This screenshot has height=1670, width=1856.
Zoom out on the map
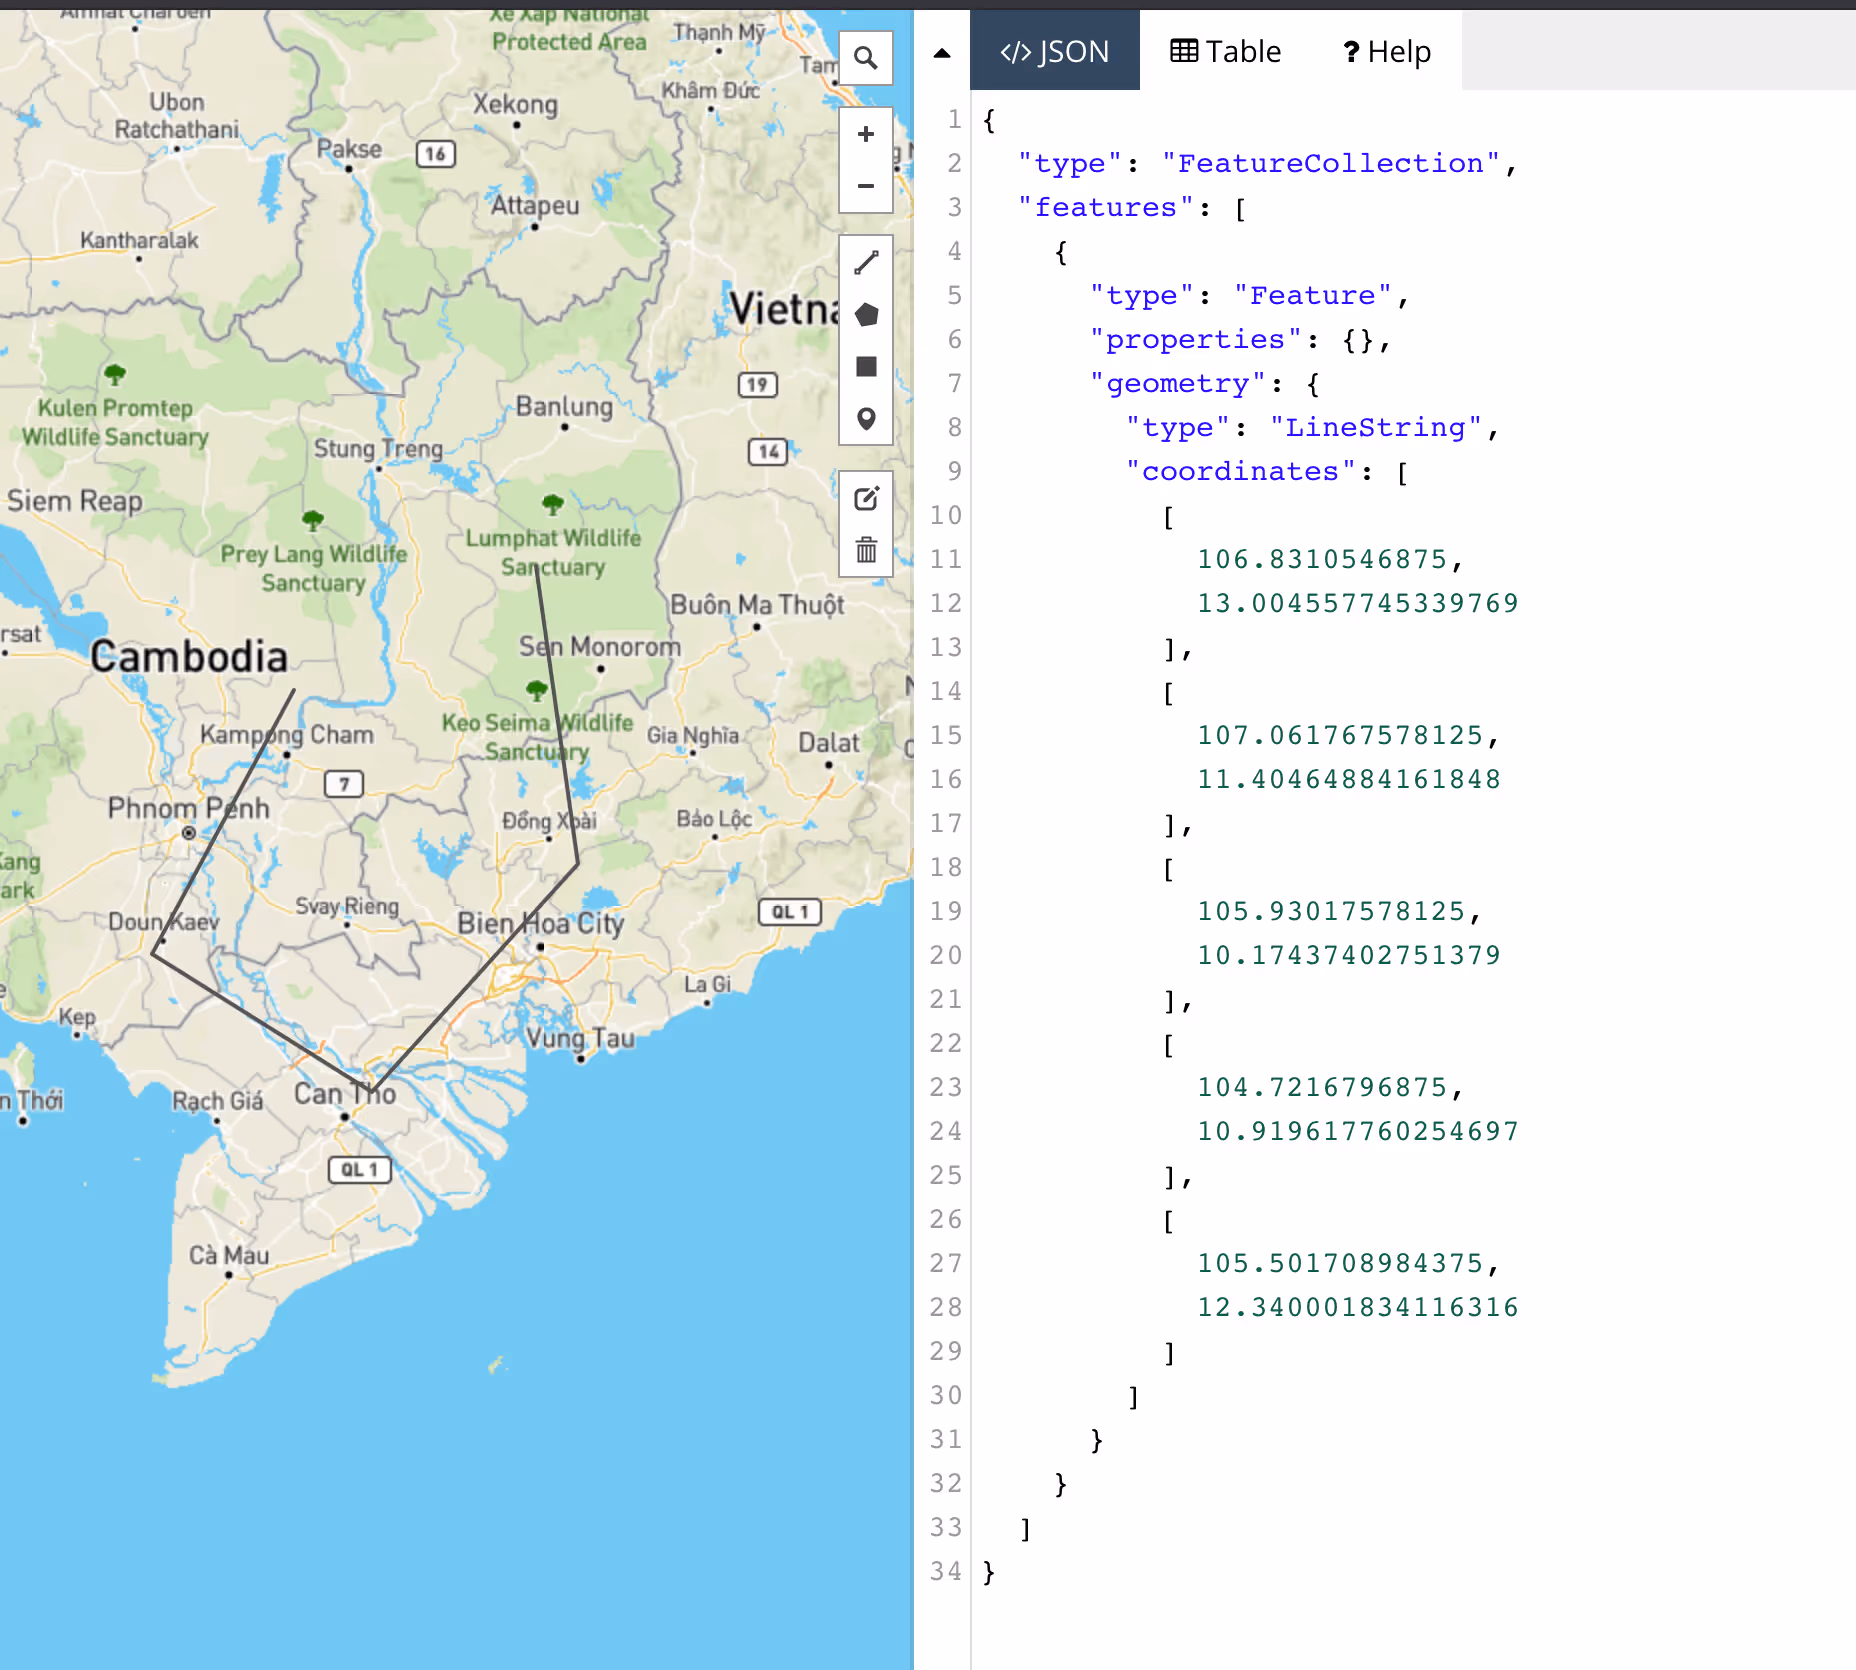tap(866, 186)
